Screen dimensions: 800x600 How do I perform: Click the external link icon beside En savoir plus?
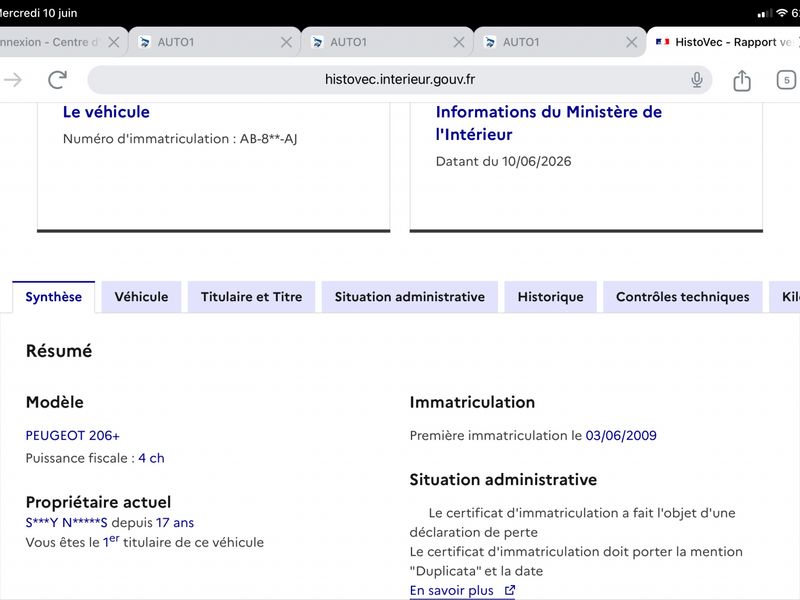click(x=510, y=590)
